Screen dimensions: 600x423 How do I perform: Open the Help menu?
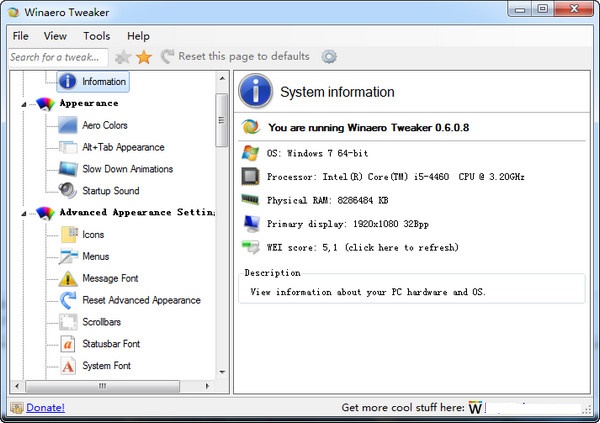coord(138,36)
